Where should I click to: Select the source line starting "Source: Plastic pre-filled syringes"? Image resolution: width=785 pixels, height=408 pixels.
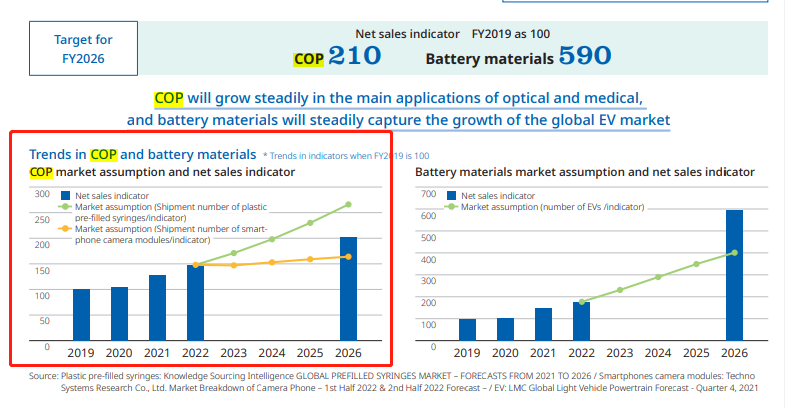392,376
